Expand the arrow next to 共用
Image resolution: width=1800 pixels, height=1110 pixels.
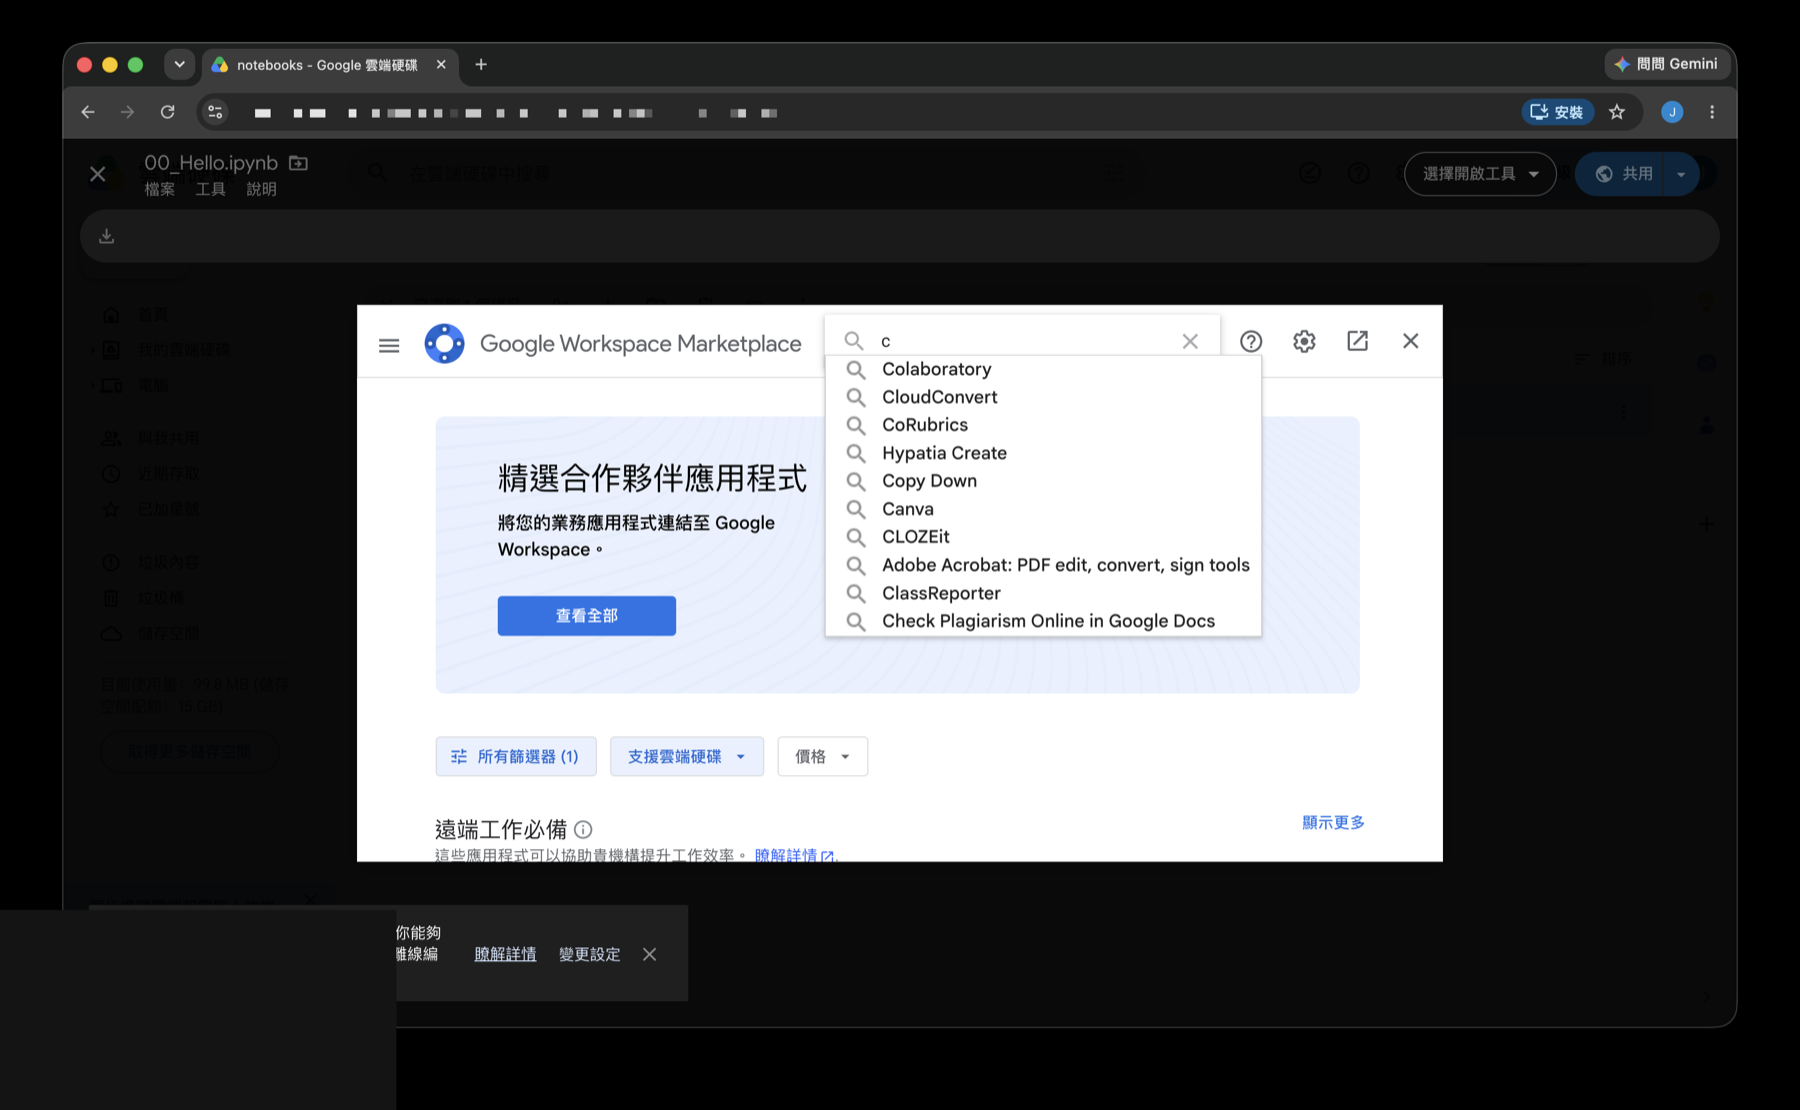pyautogui.click(x=1681, y=174)
